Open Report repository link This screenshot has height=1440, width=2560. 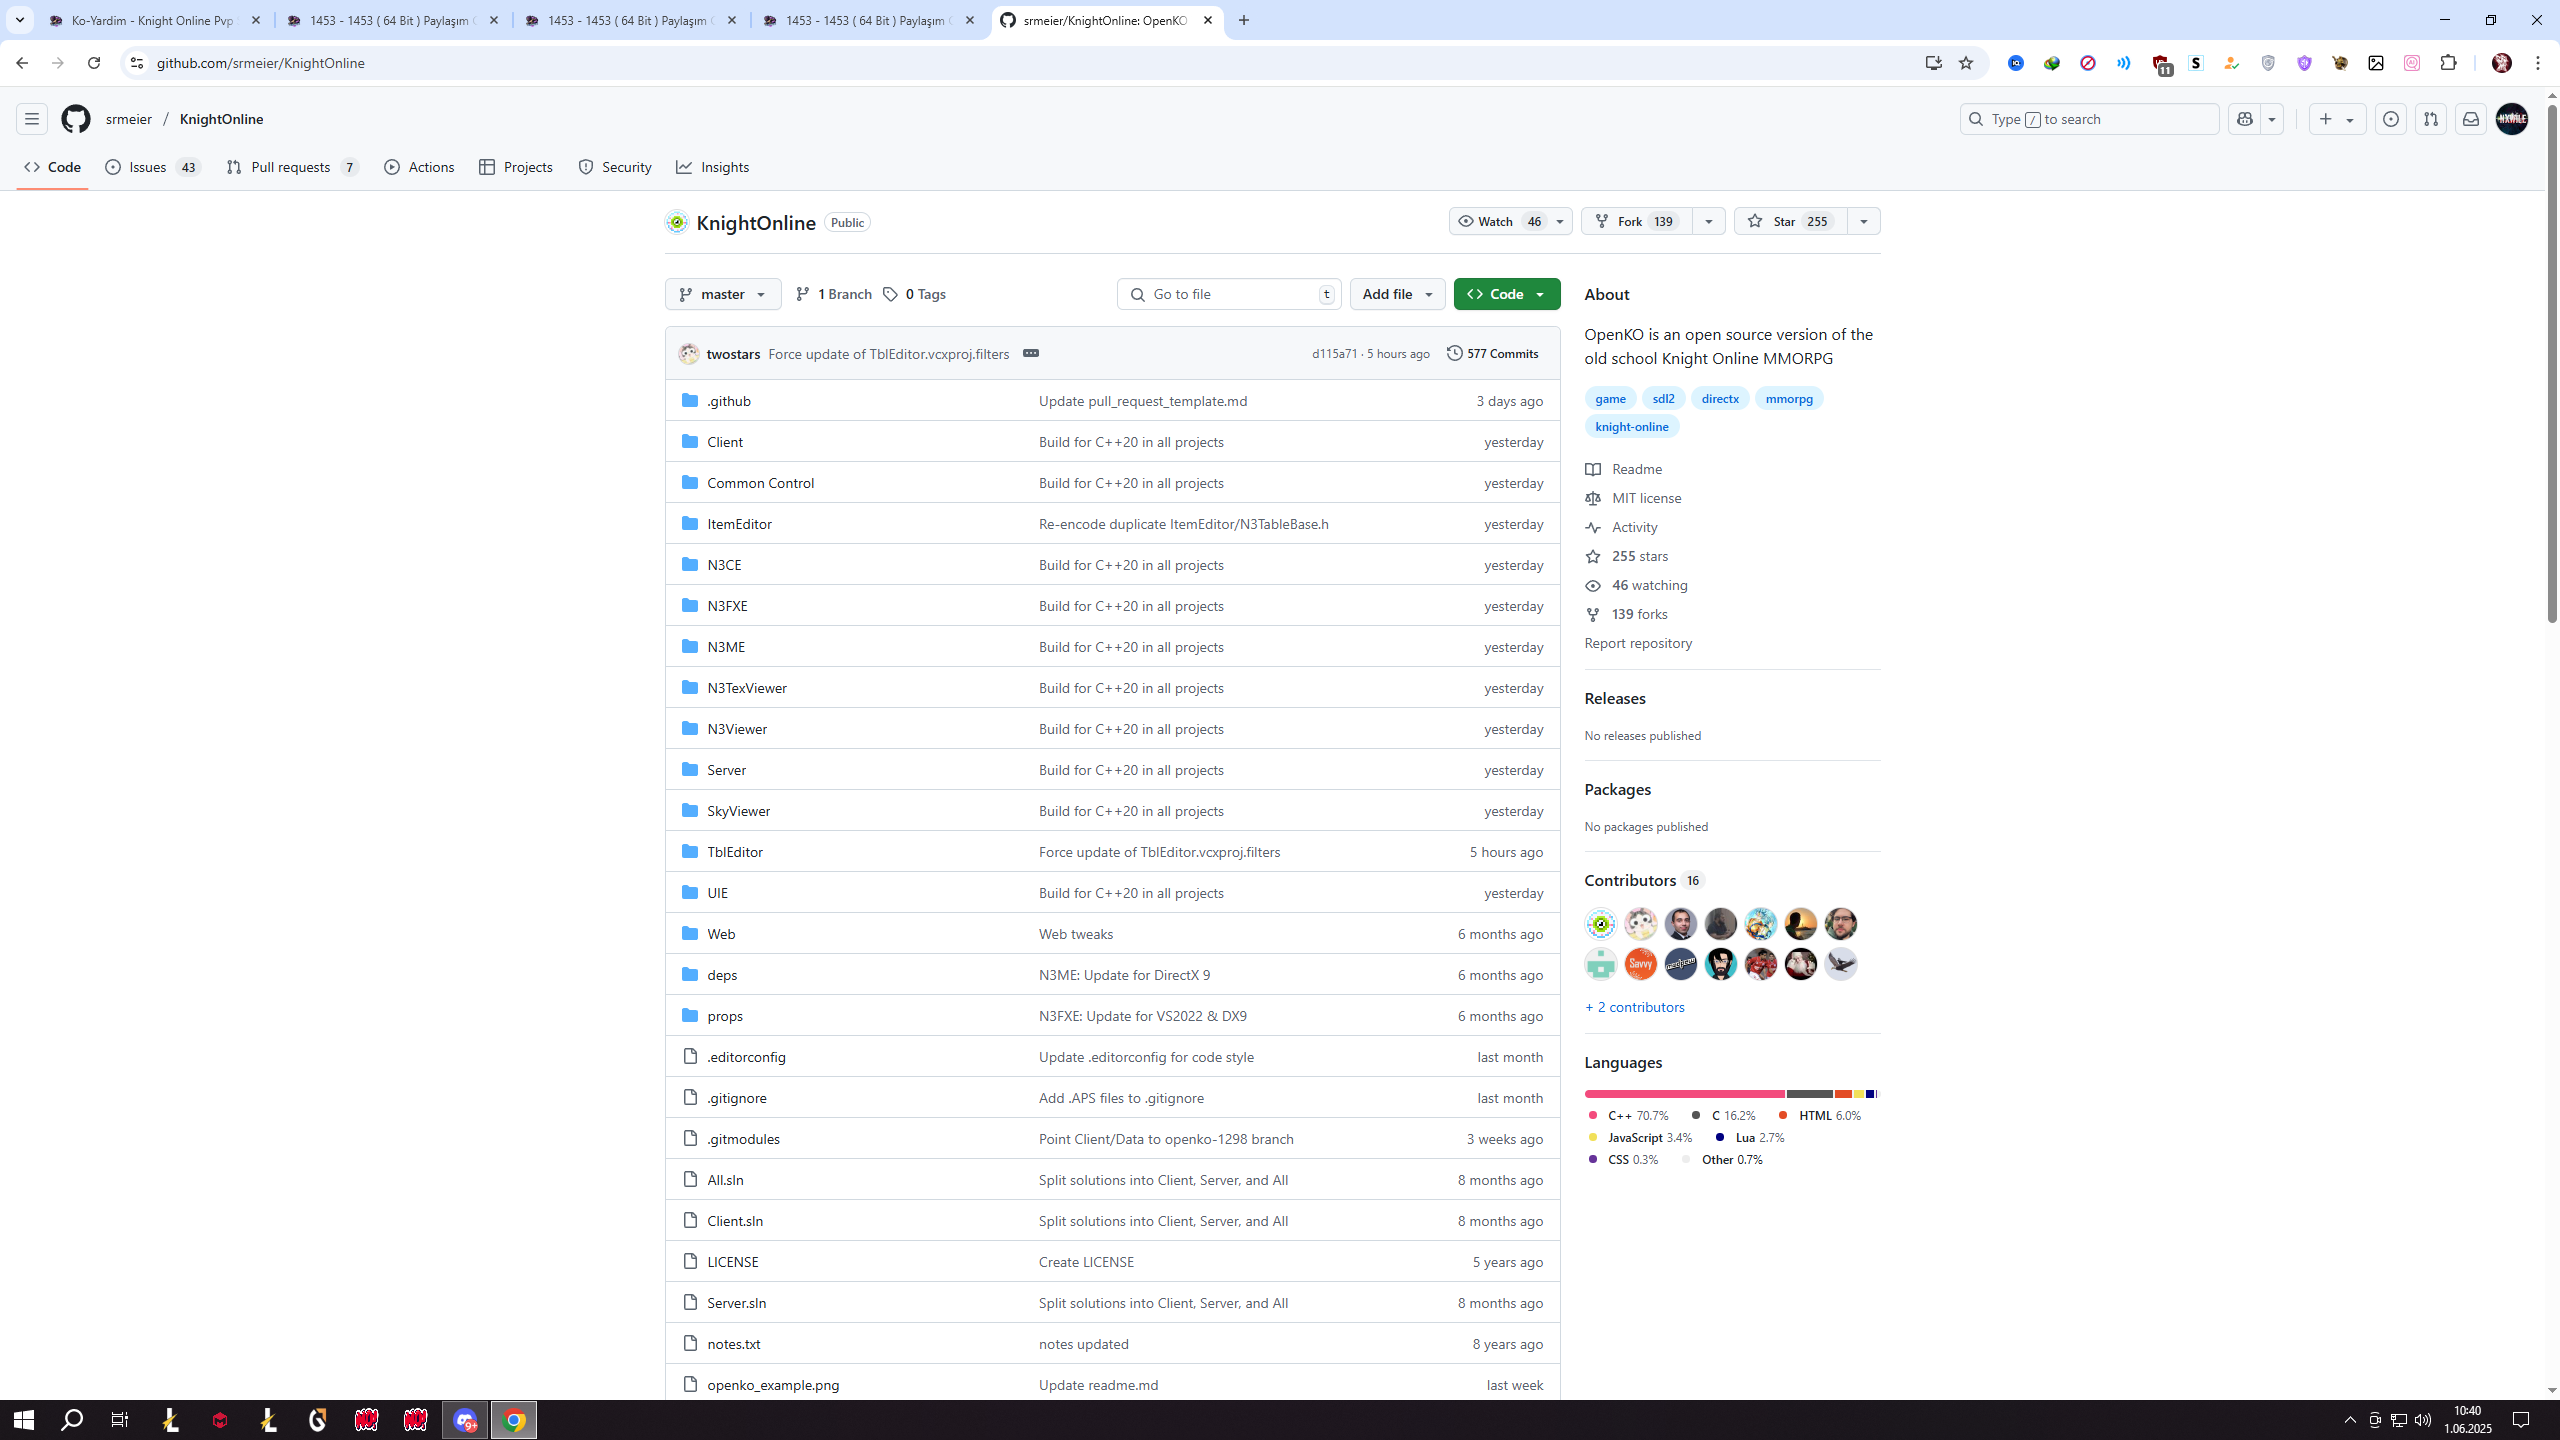point(1638,643)
